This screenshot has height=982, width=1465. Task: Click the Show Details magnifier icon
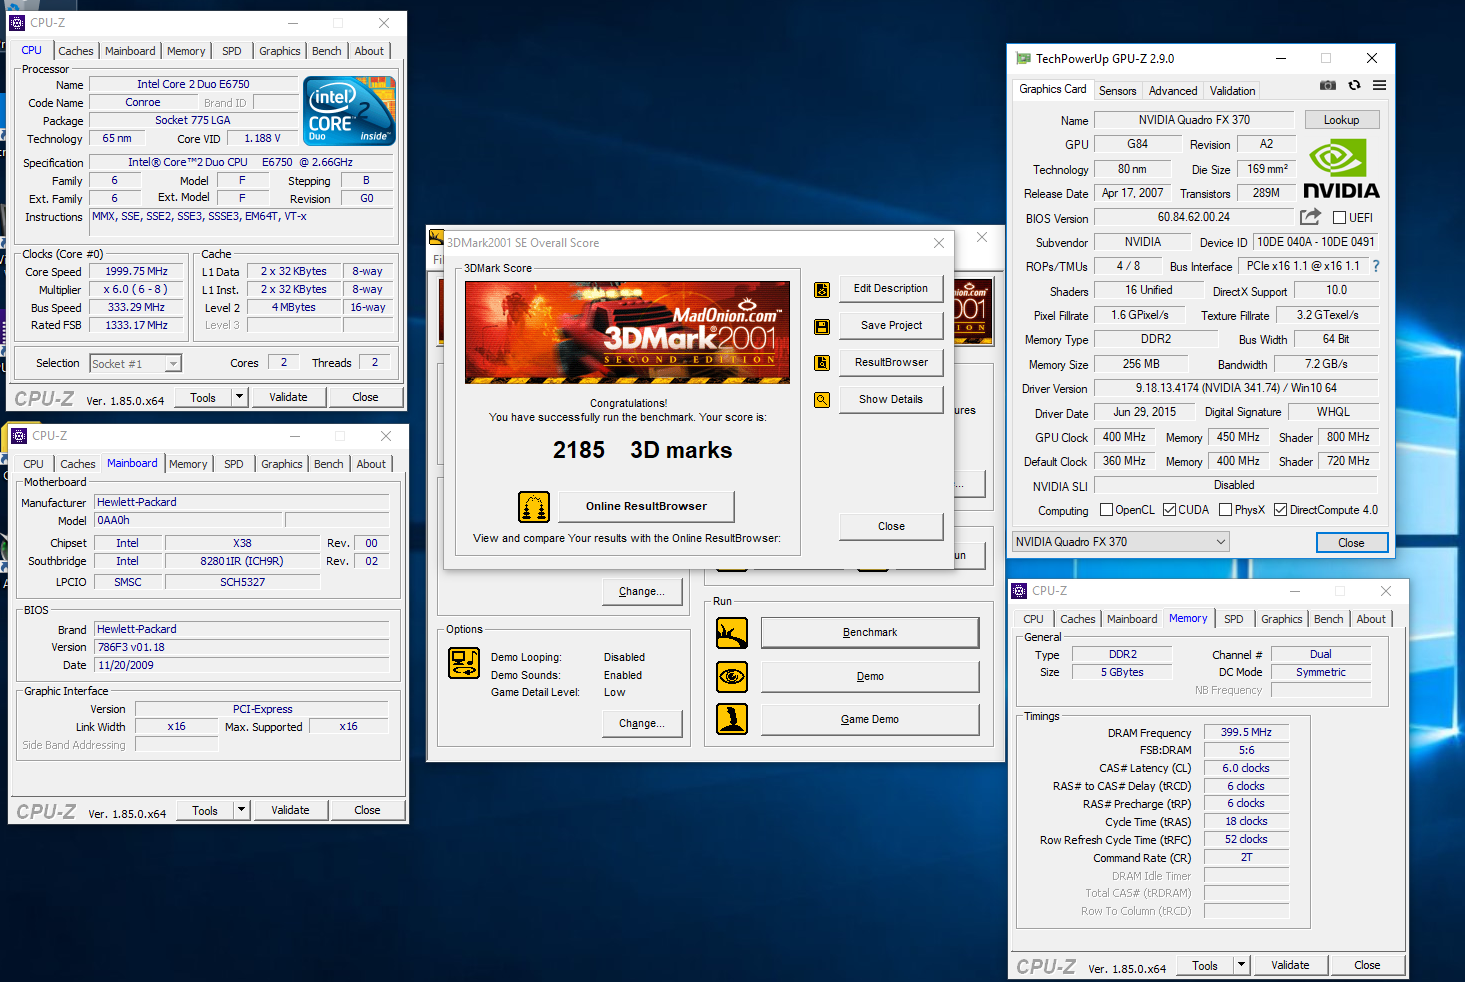(x=822, y=400)
